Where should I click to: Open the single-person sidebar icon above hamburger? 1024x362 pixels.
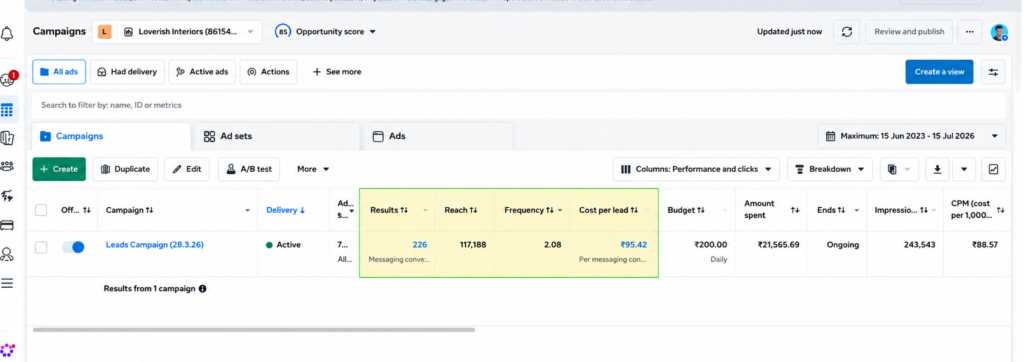(7, 254)
